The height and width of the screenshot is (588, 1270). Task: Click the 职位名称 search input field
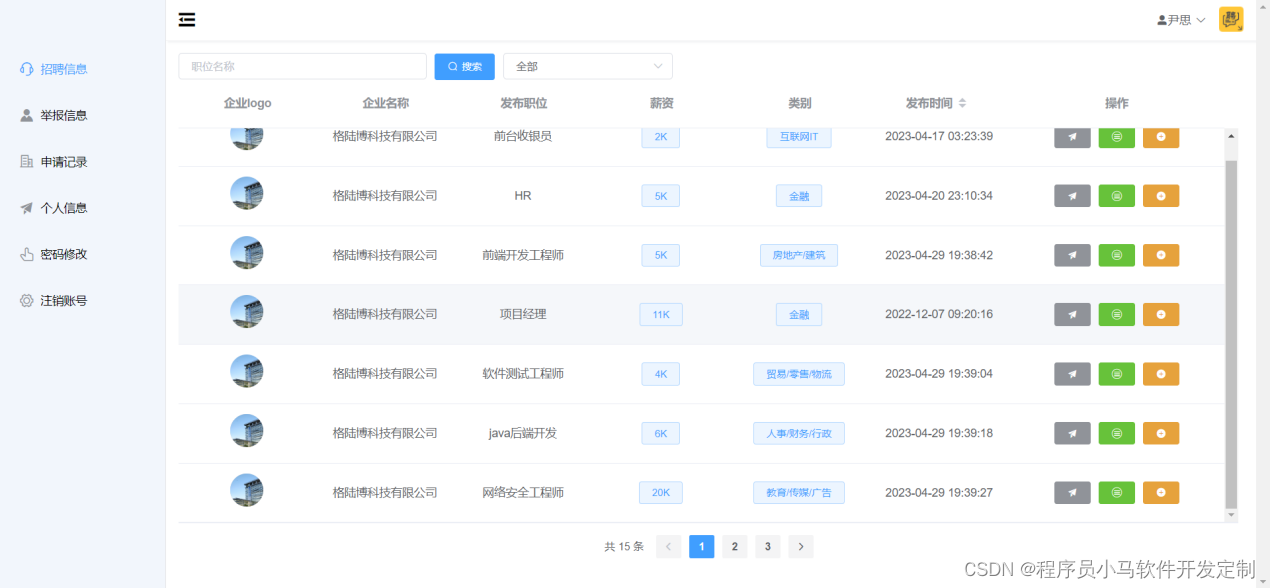tap(302, 66)
